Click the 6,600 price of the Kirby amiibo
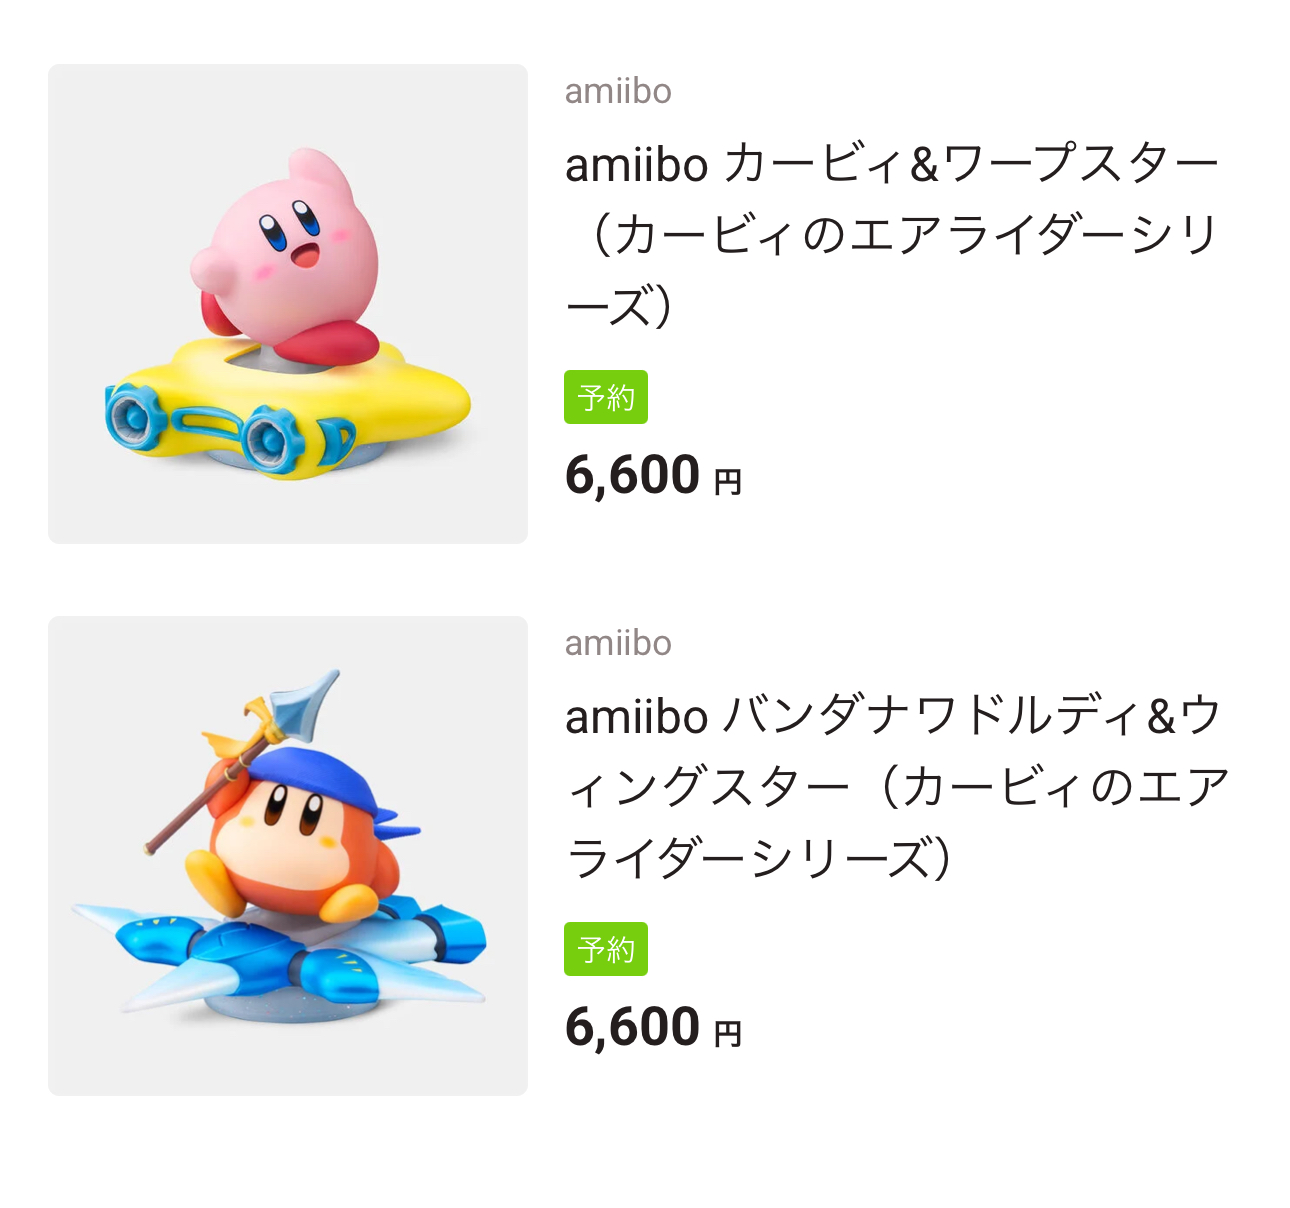 click(x=632, y=475)
